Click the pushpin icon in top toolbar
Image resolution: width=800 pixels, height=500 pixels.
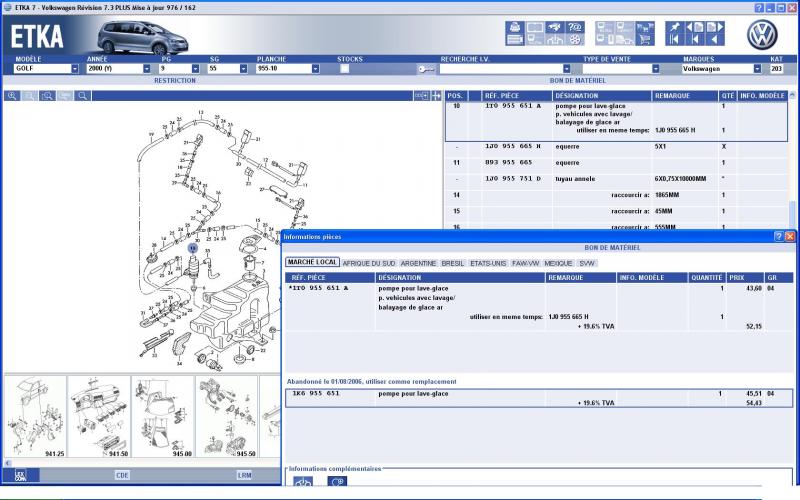point(674,27)
